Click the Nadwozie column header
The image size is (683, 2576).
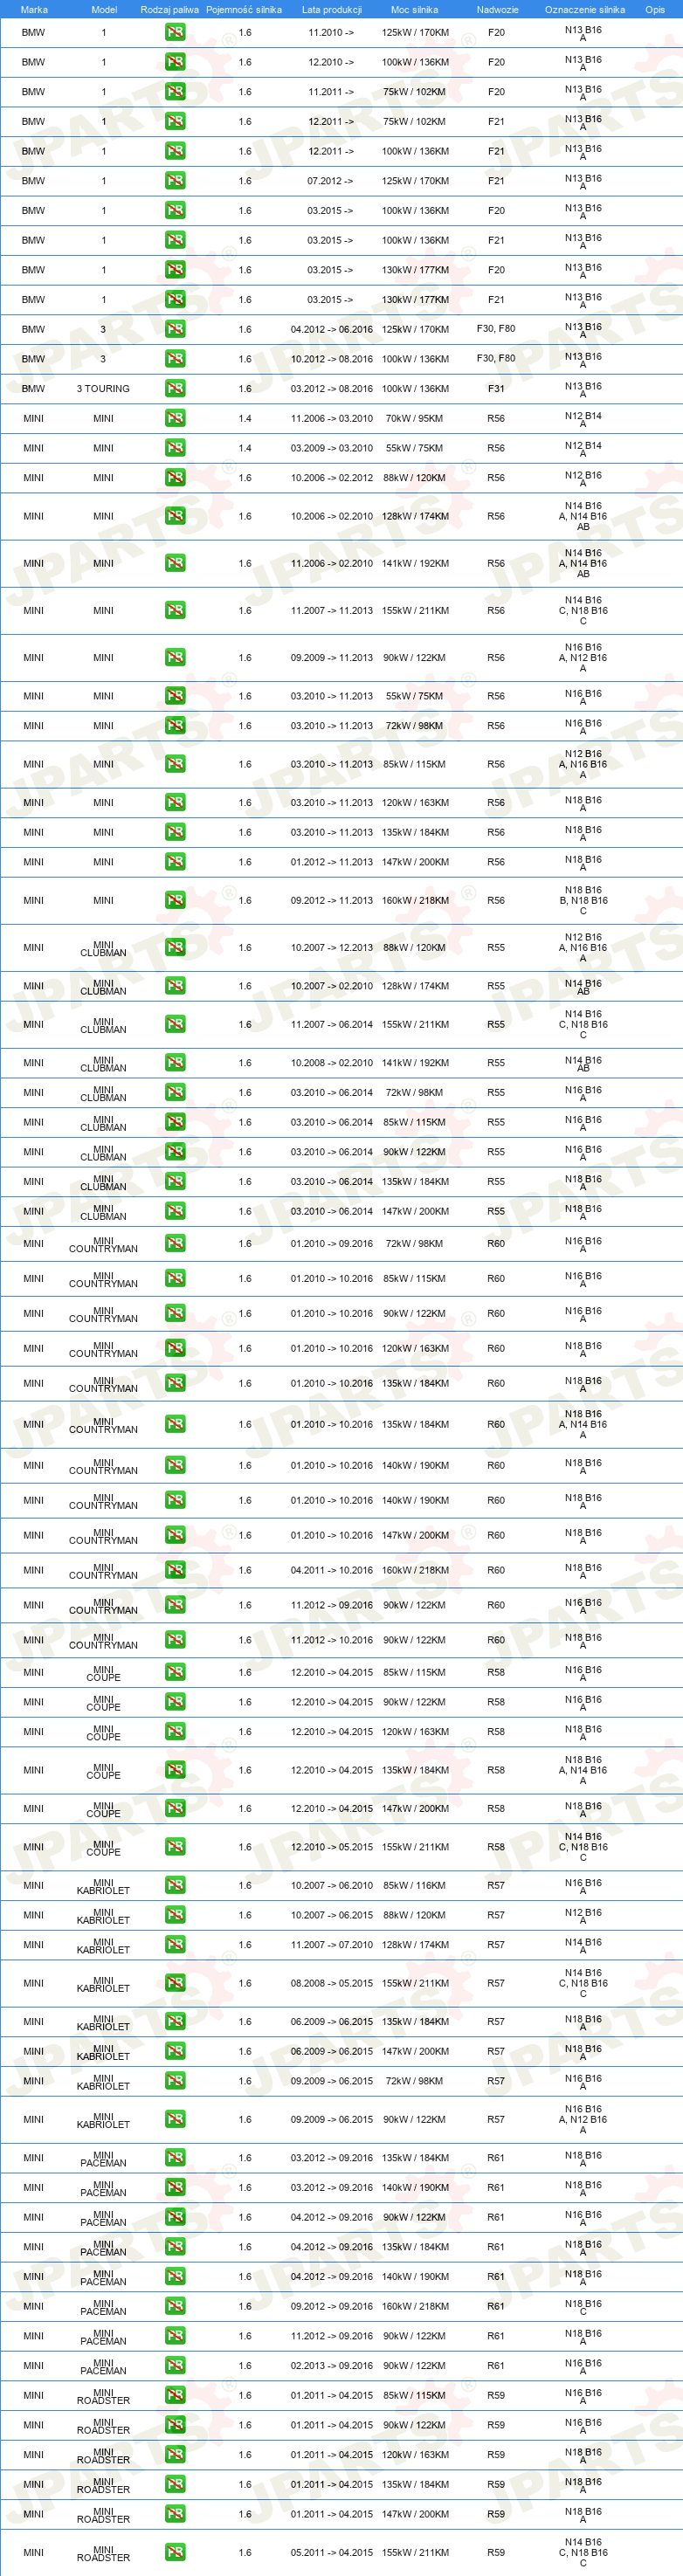pyautogui.click(x=497, y=10)
